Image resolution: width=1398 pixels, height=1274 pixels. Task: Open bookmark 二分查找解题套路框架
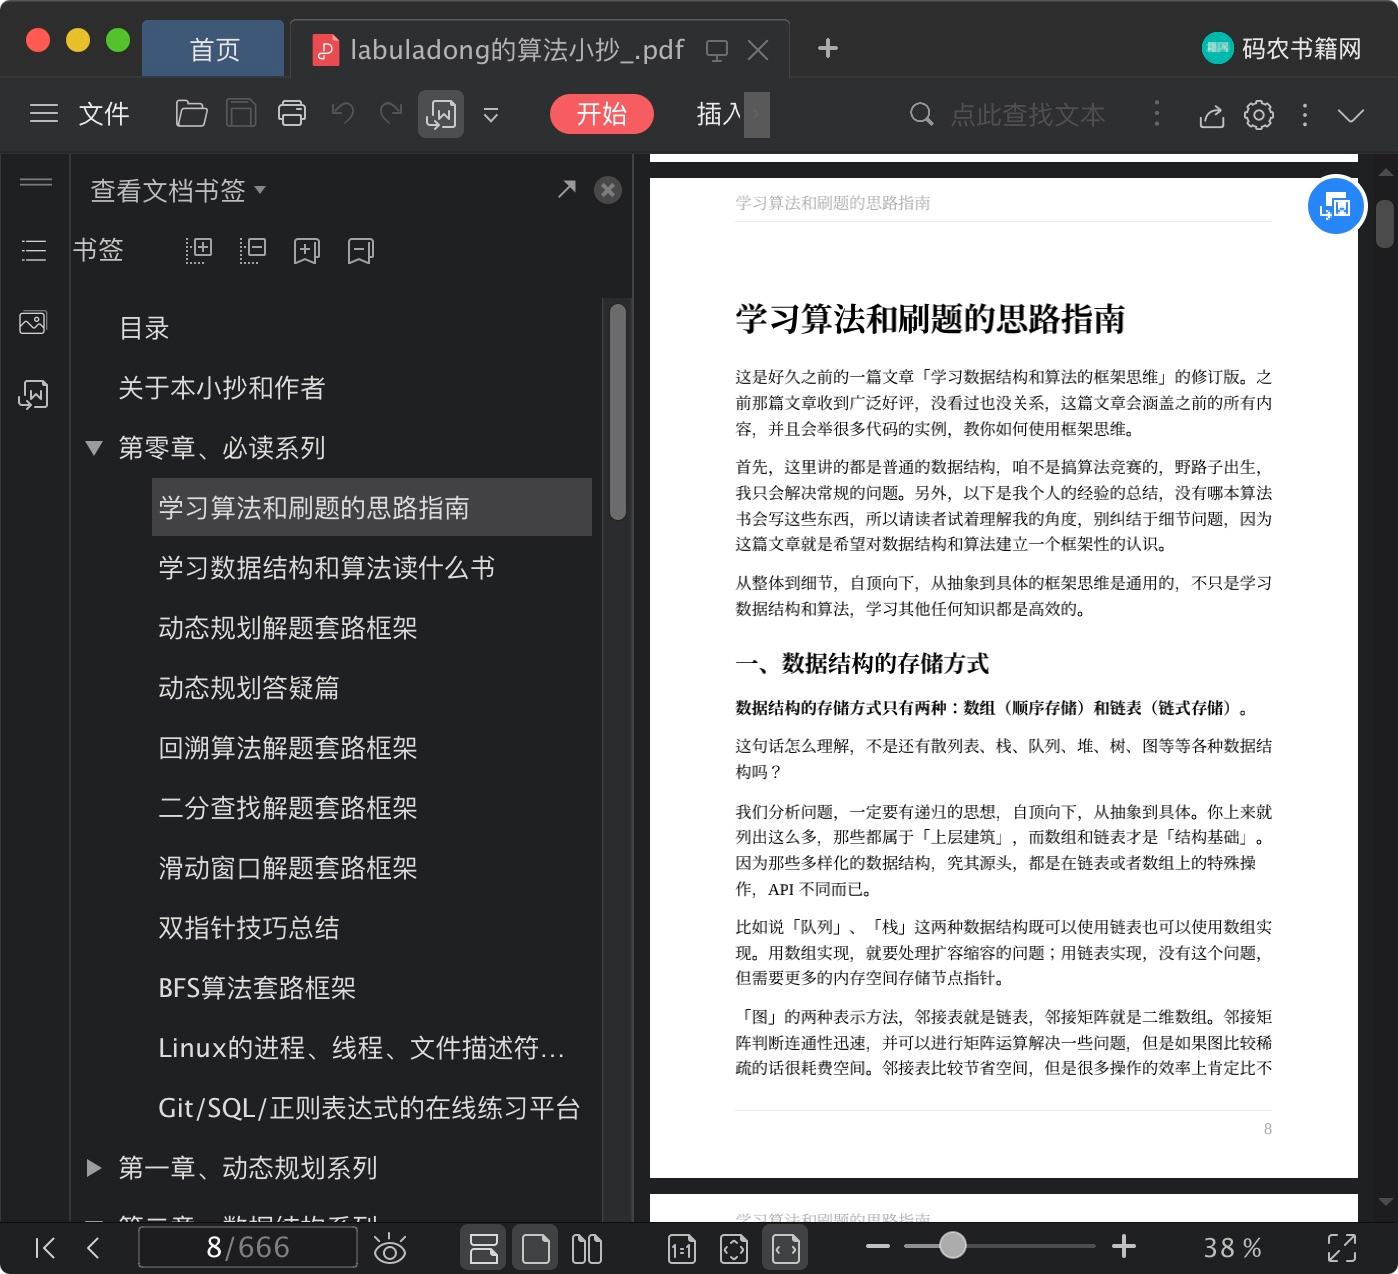point(288,808)
